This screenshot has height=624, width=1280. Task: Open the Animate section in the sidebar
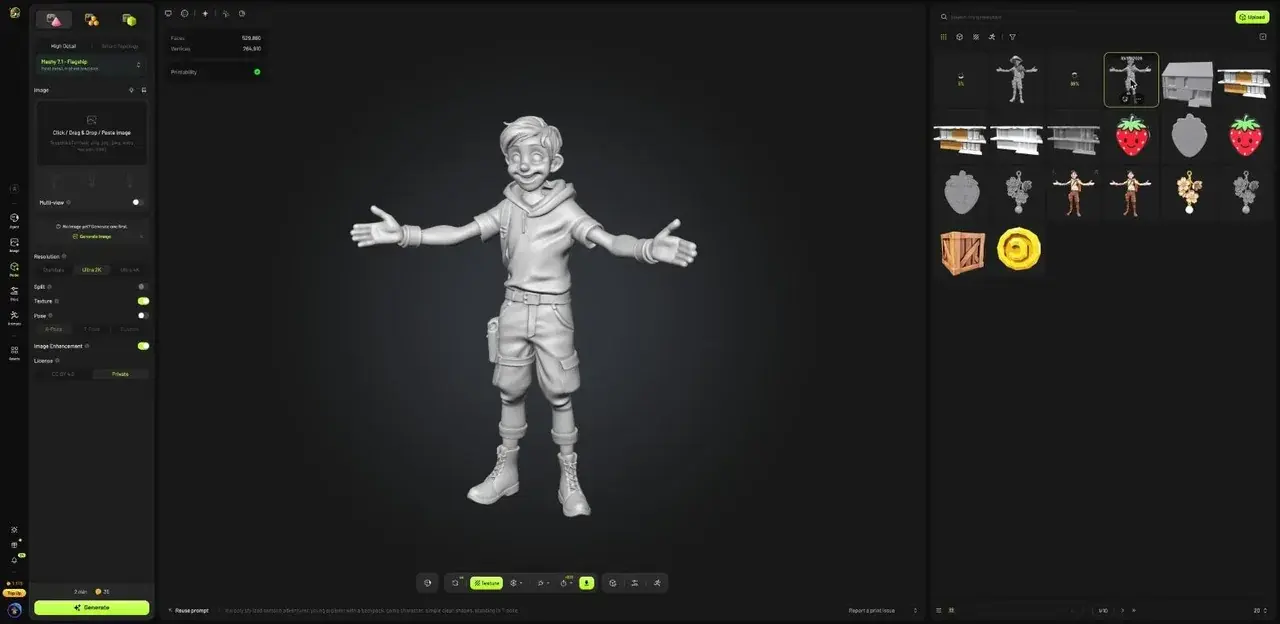click(x=14, y=317)
